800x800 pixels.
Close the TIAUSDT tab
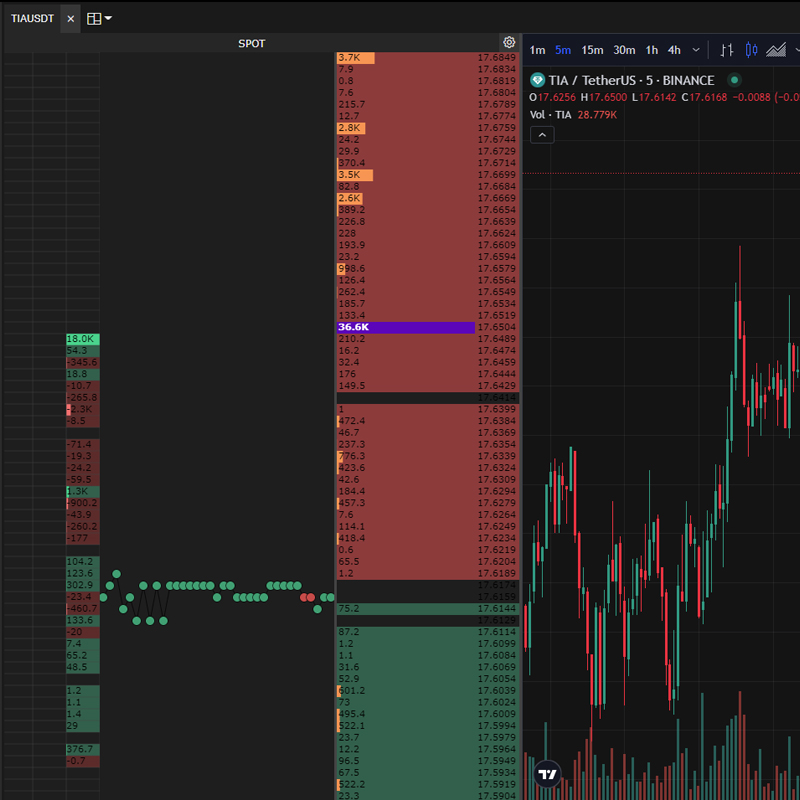[71, 18]
